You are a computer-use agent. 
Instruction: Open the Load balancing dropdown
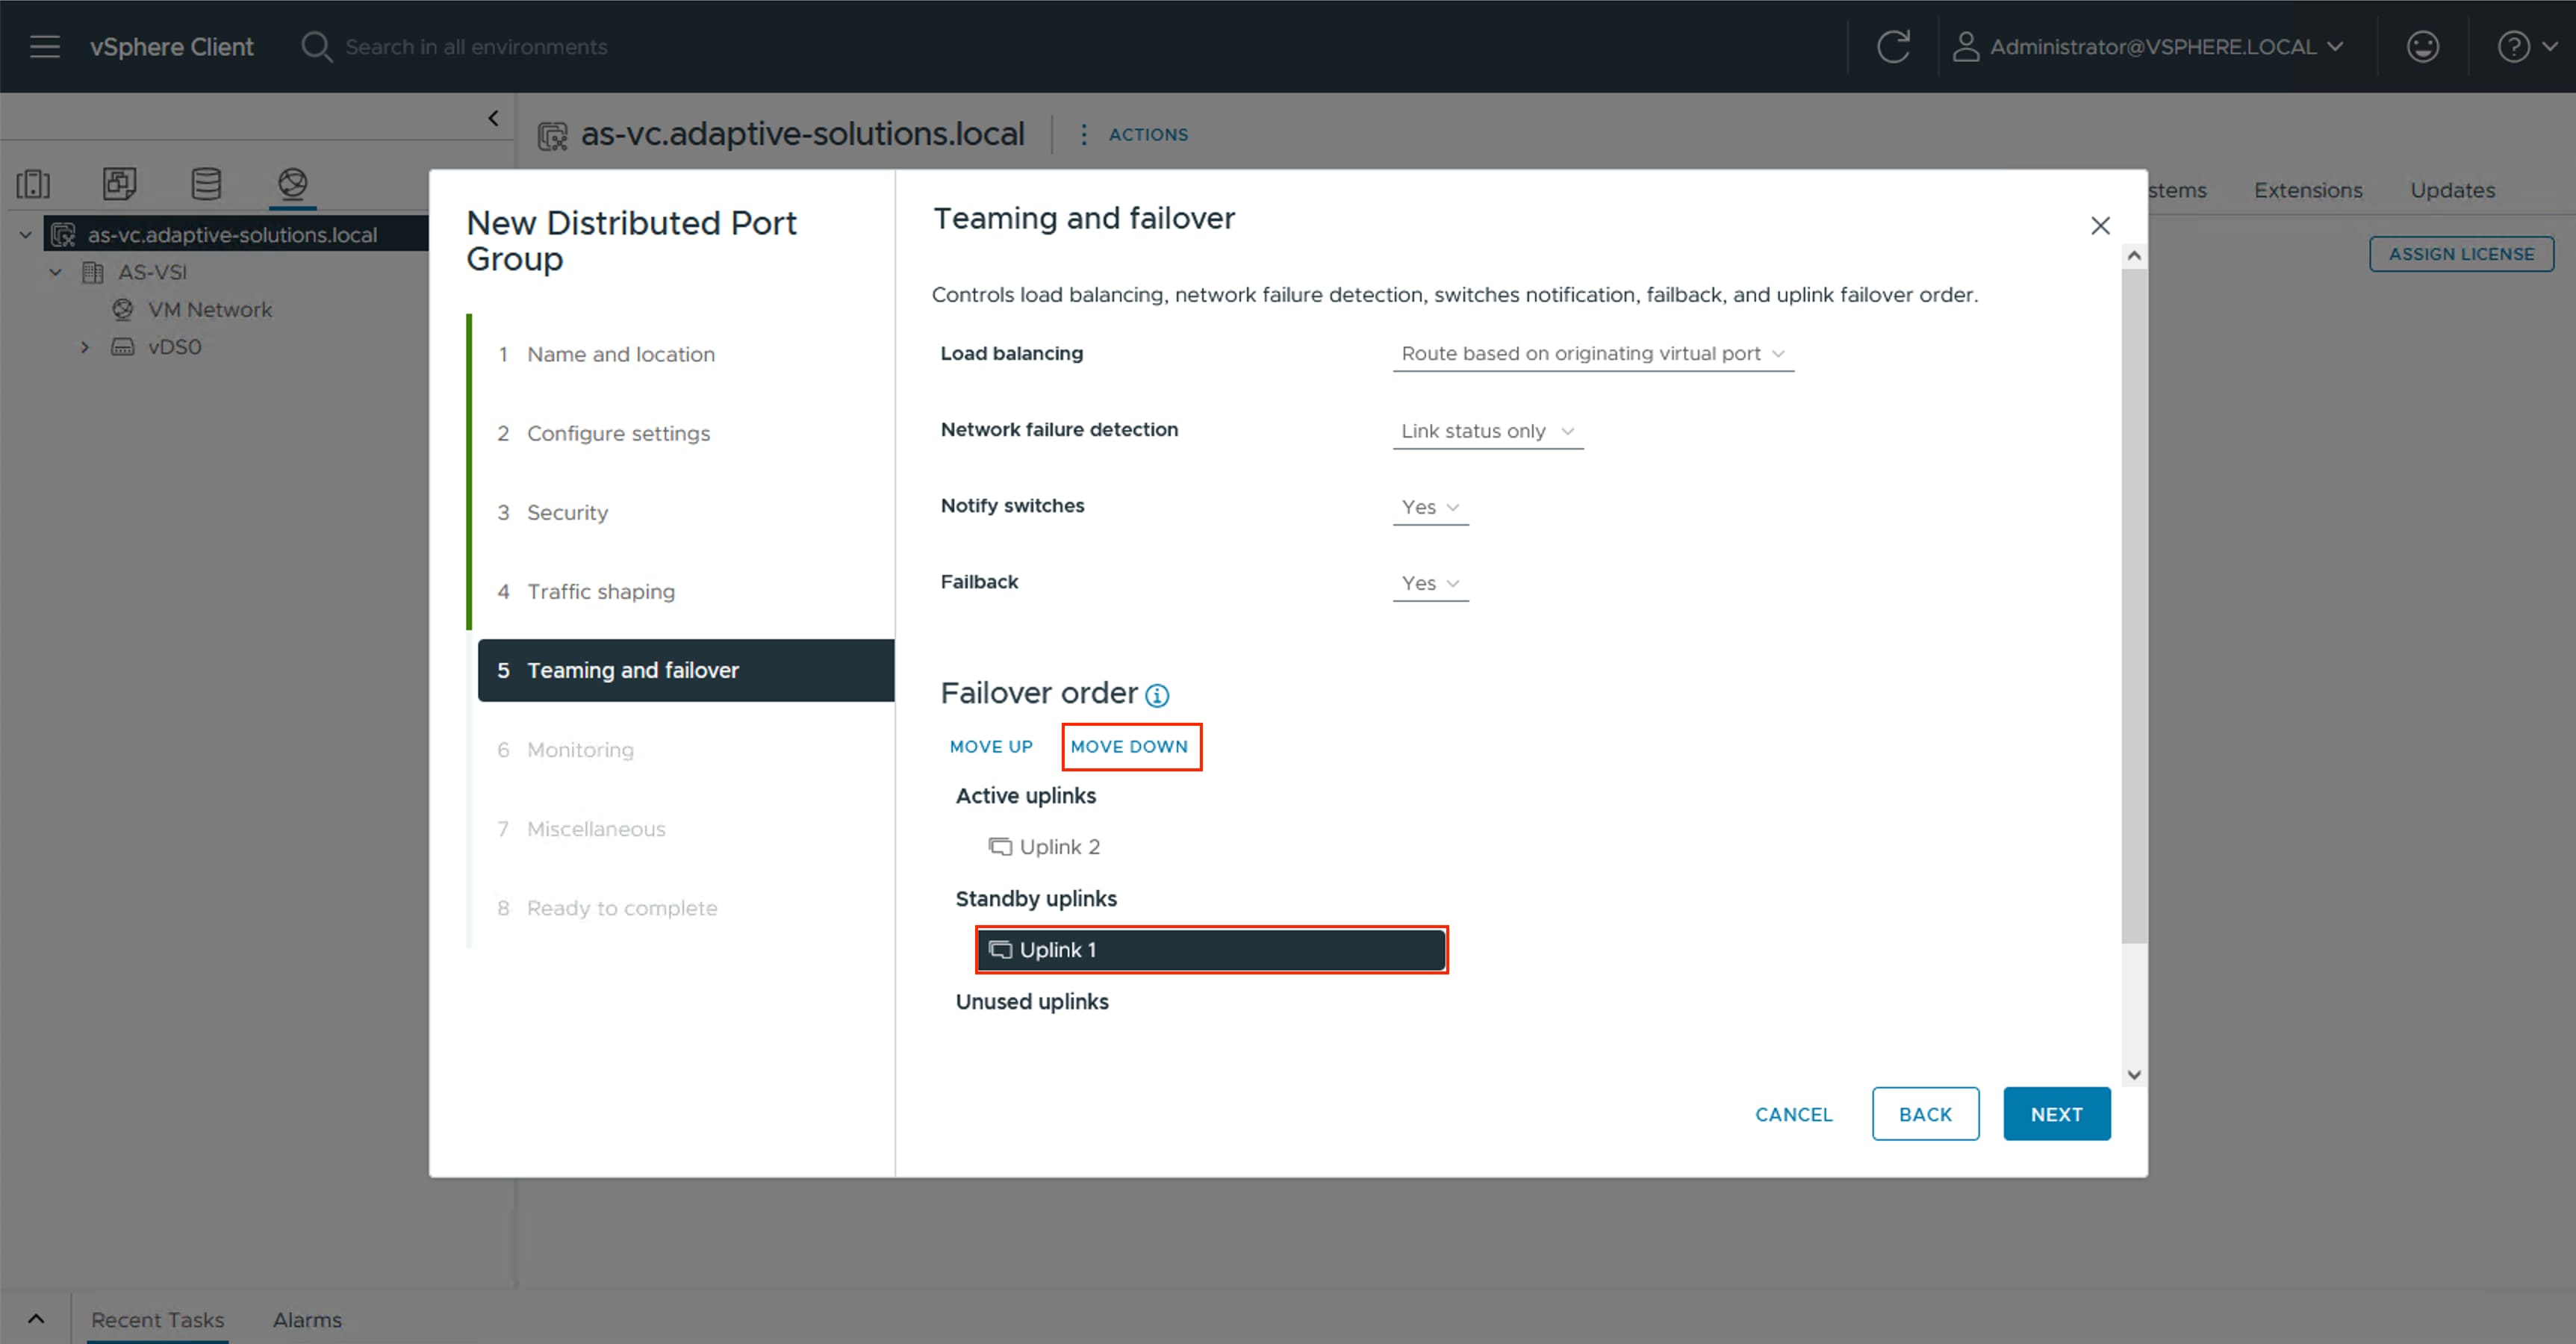pos(1593,353)
